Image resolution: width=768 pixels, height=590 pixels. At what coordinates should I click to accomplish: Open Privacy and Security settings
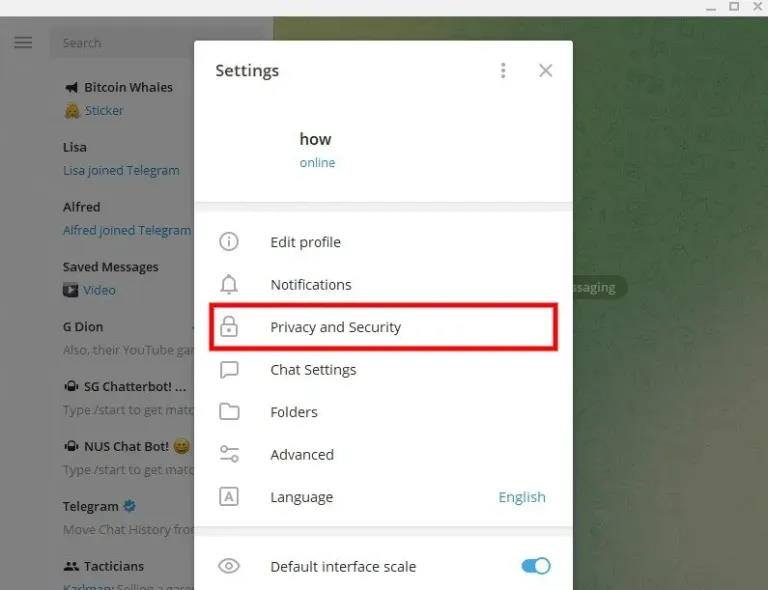point(384,327)
